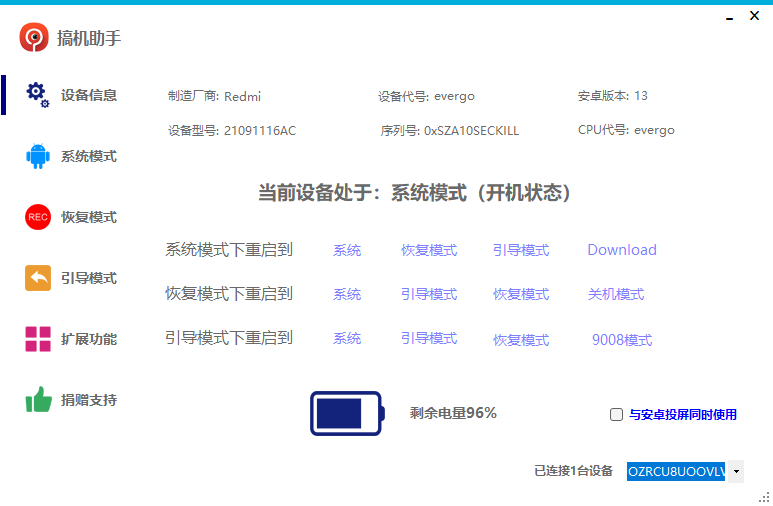The height and width of the screenshot is (506, 773).
Task: Select the device serial combo box field
Action: [675, 471]
